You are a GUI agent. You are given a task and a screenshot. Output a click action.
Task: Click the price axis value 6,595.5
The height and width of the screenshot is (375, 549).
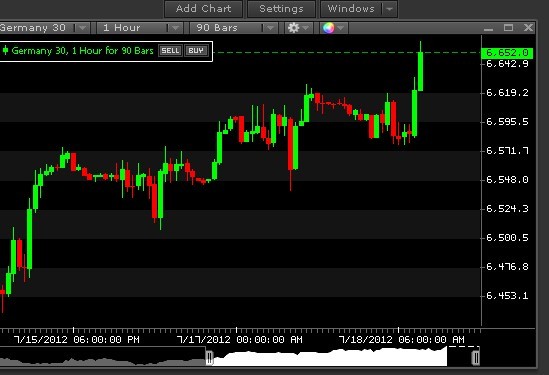[x=507, y=122]
